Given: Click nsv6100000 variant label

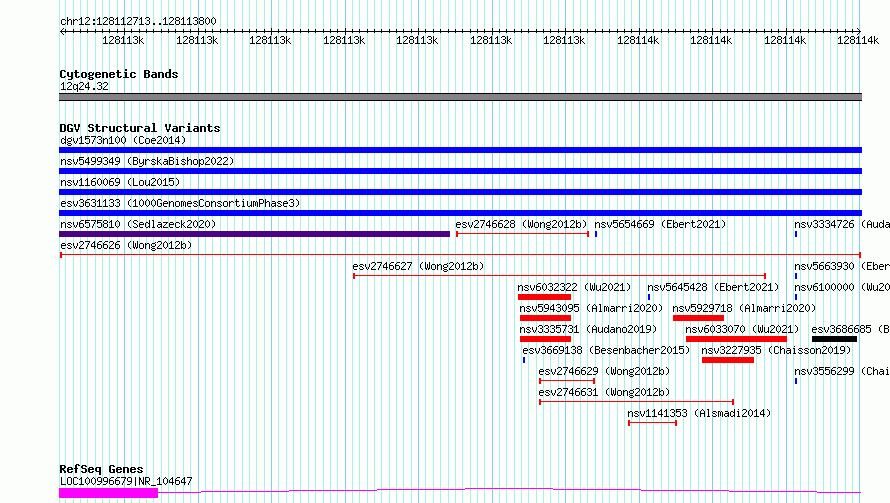Looking at the screenshot, I should (x=842, y=287).
